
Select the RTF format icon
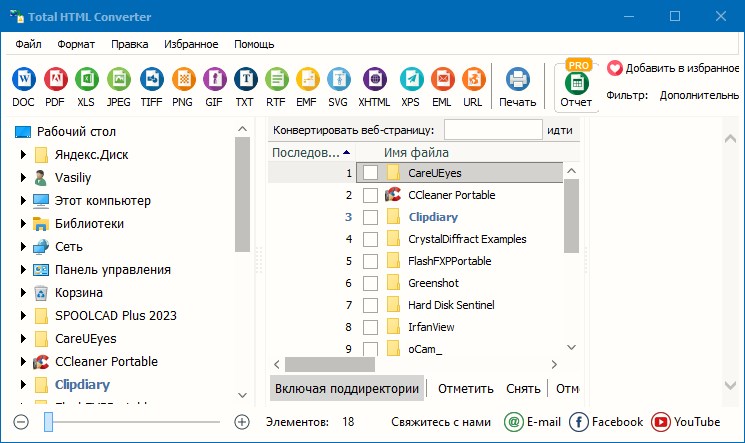coord(277,79)
